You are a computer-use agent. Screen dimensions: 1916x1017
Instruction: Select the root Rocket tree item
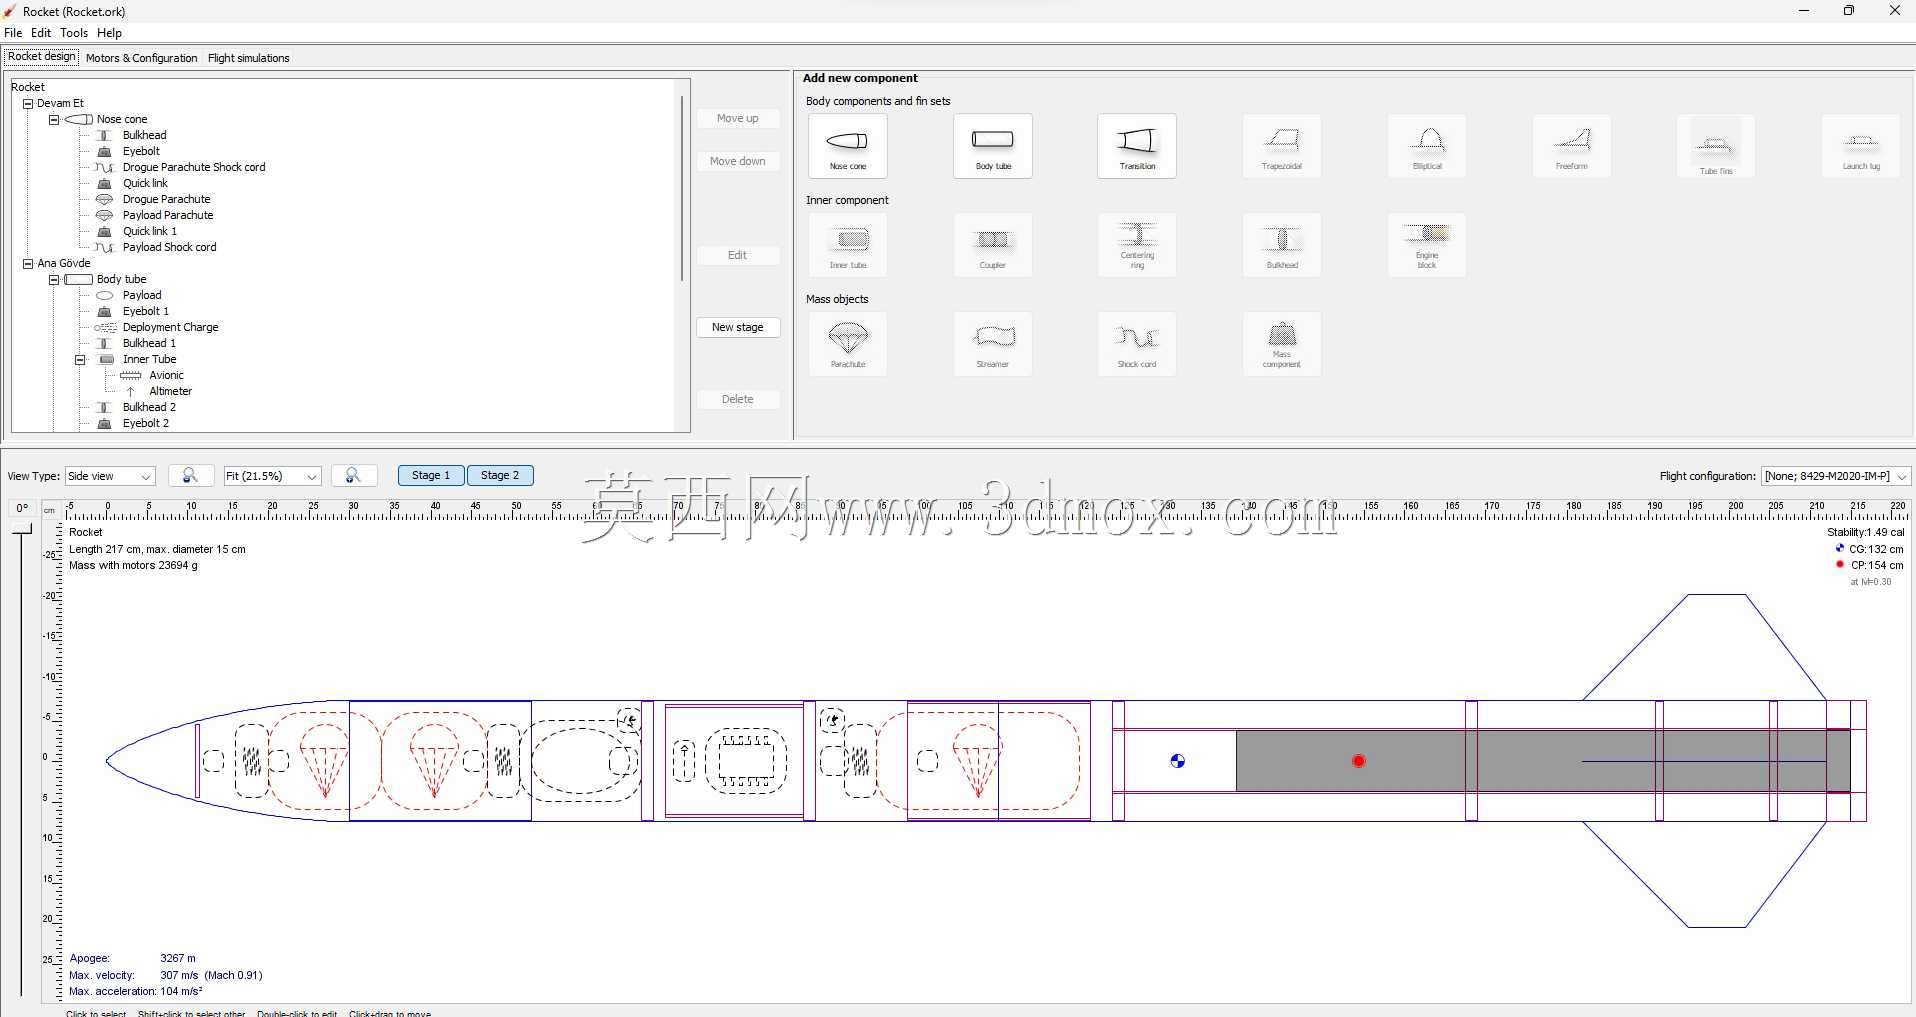coord(28,87)
